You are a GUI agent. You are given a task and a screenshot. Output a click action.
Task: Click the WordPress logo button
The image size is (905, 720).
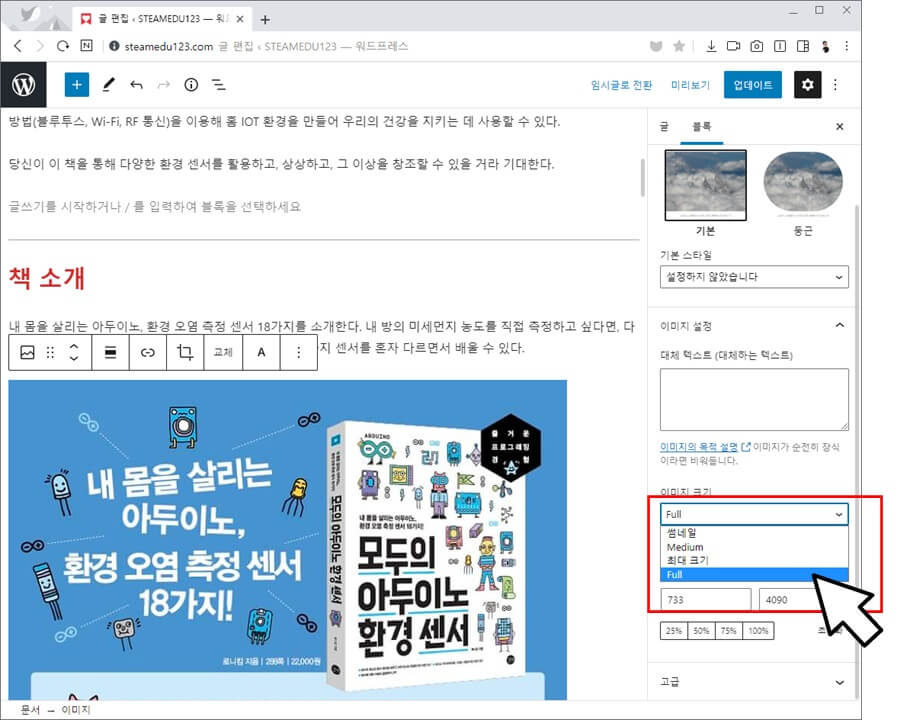[x=23, y=85]
